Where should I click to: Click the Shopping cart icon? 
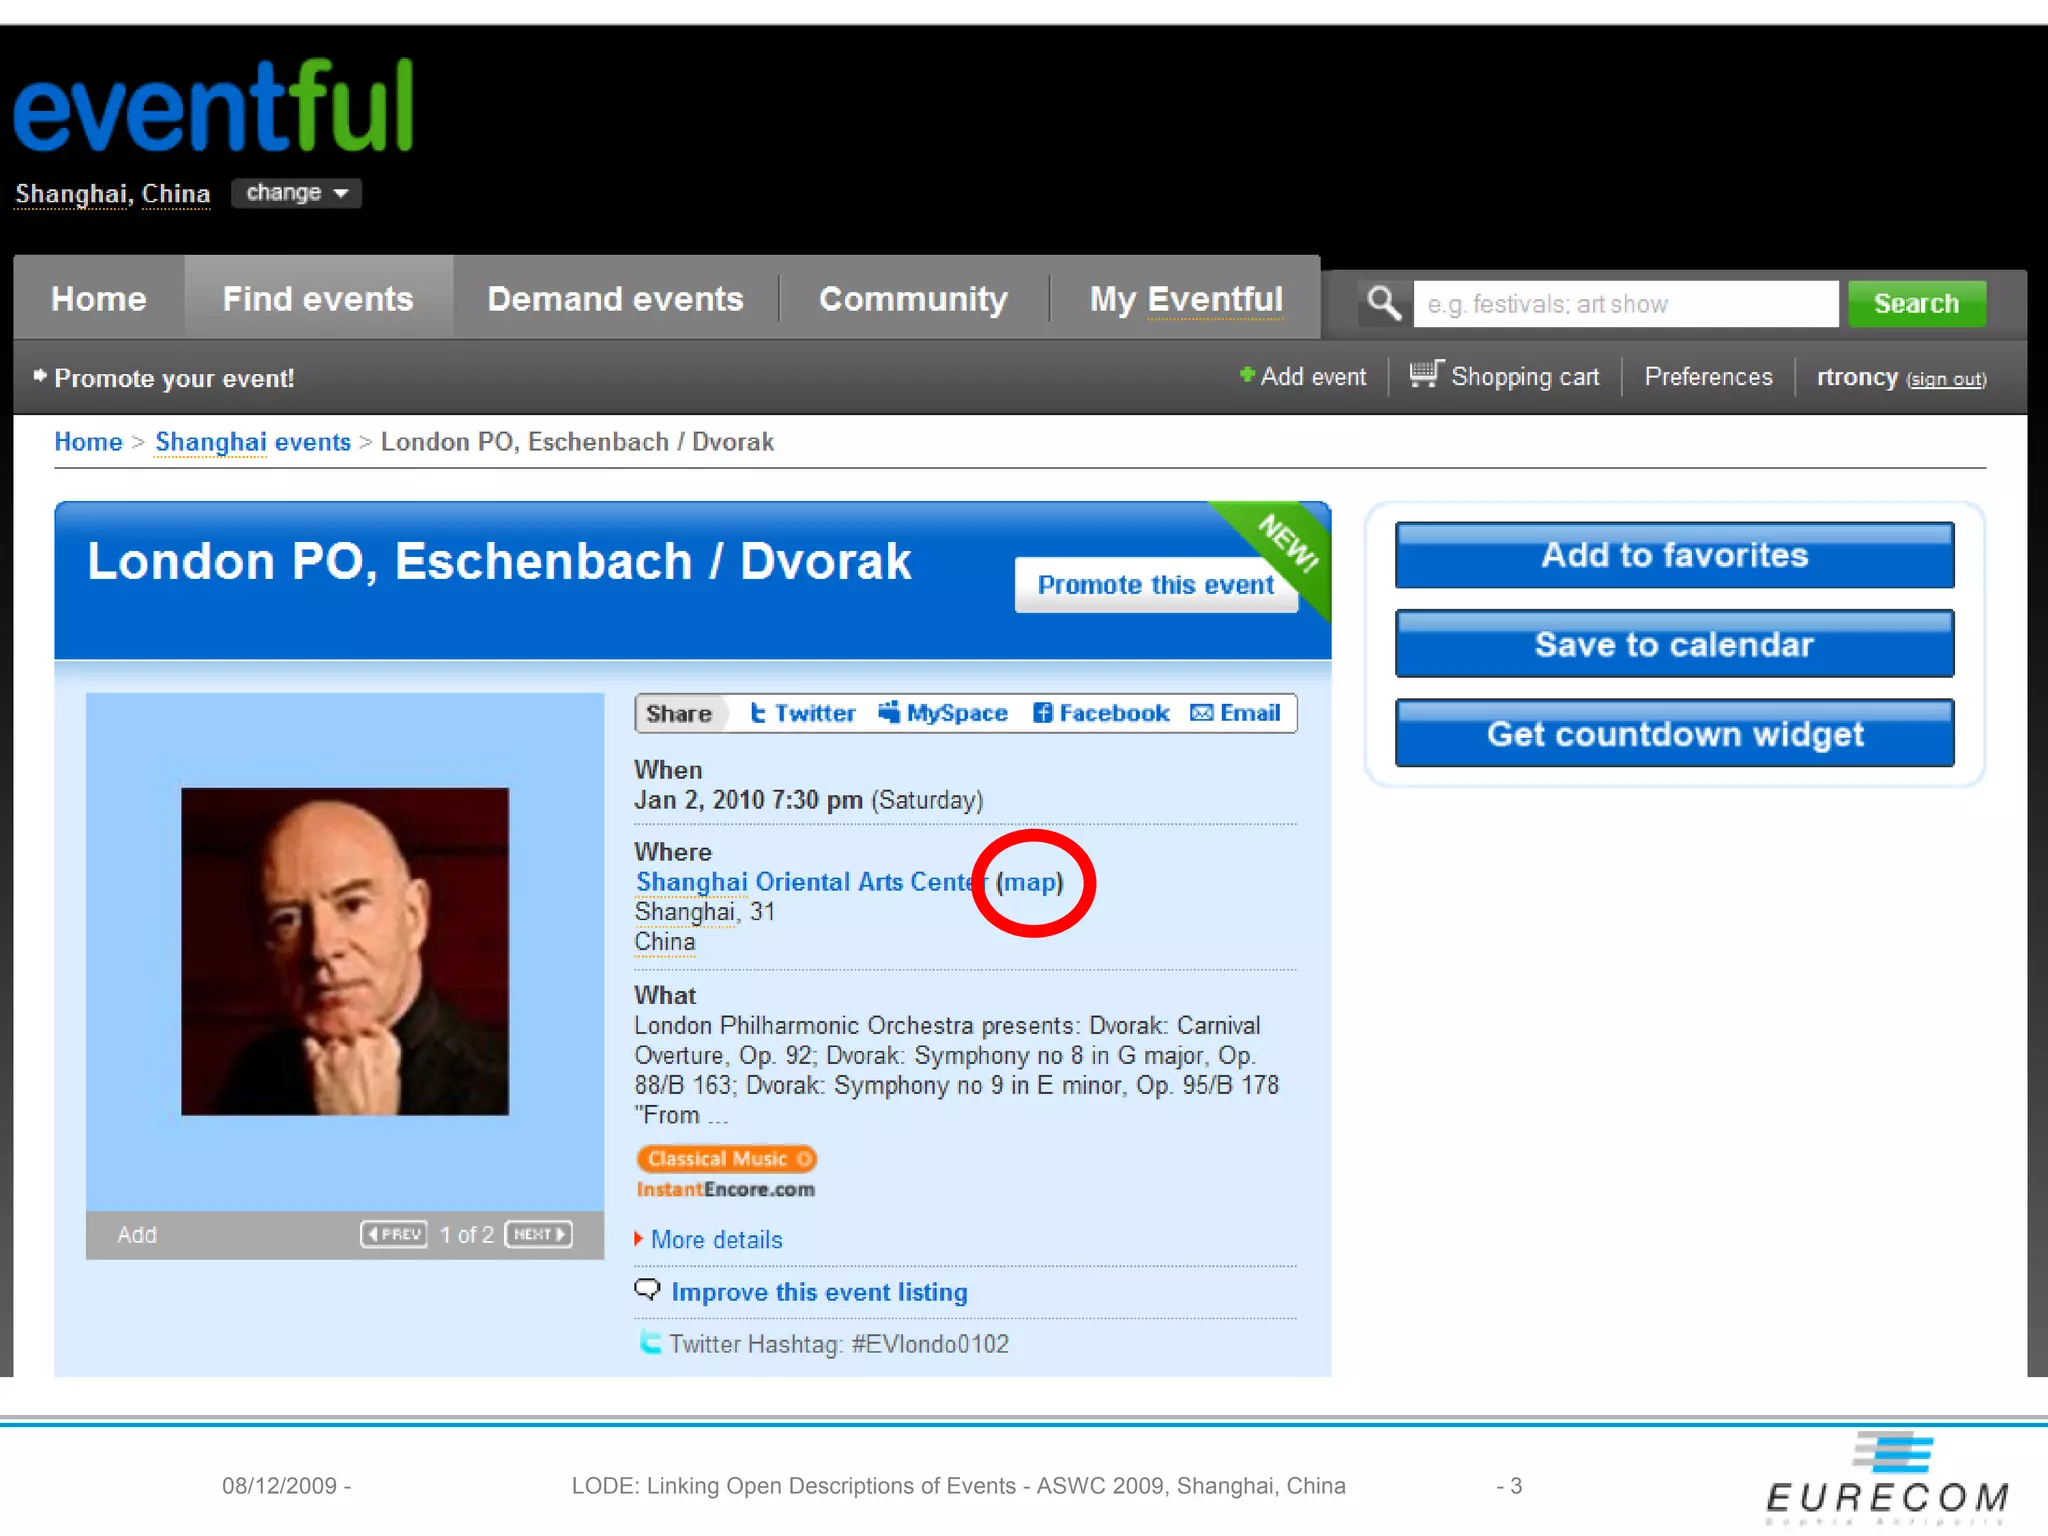(1426, 374)
